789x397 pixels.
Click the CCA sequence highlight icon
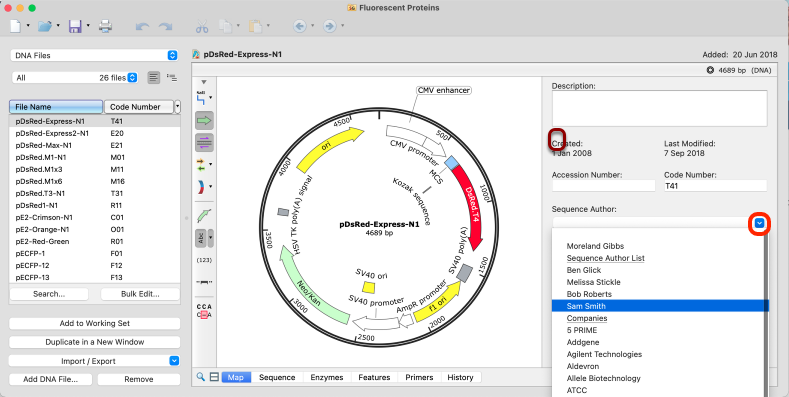[x=204, y=310]
